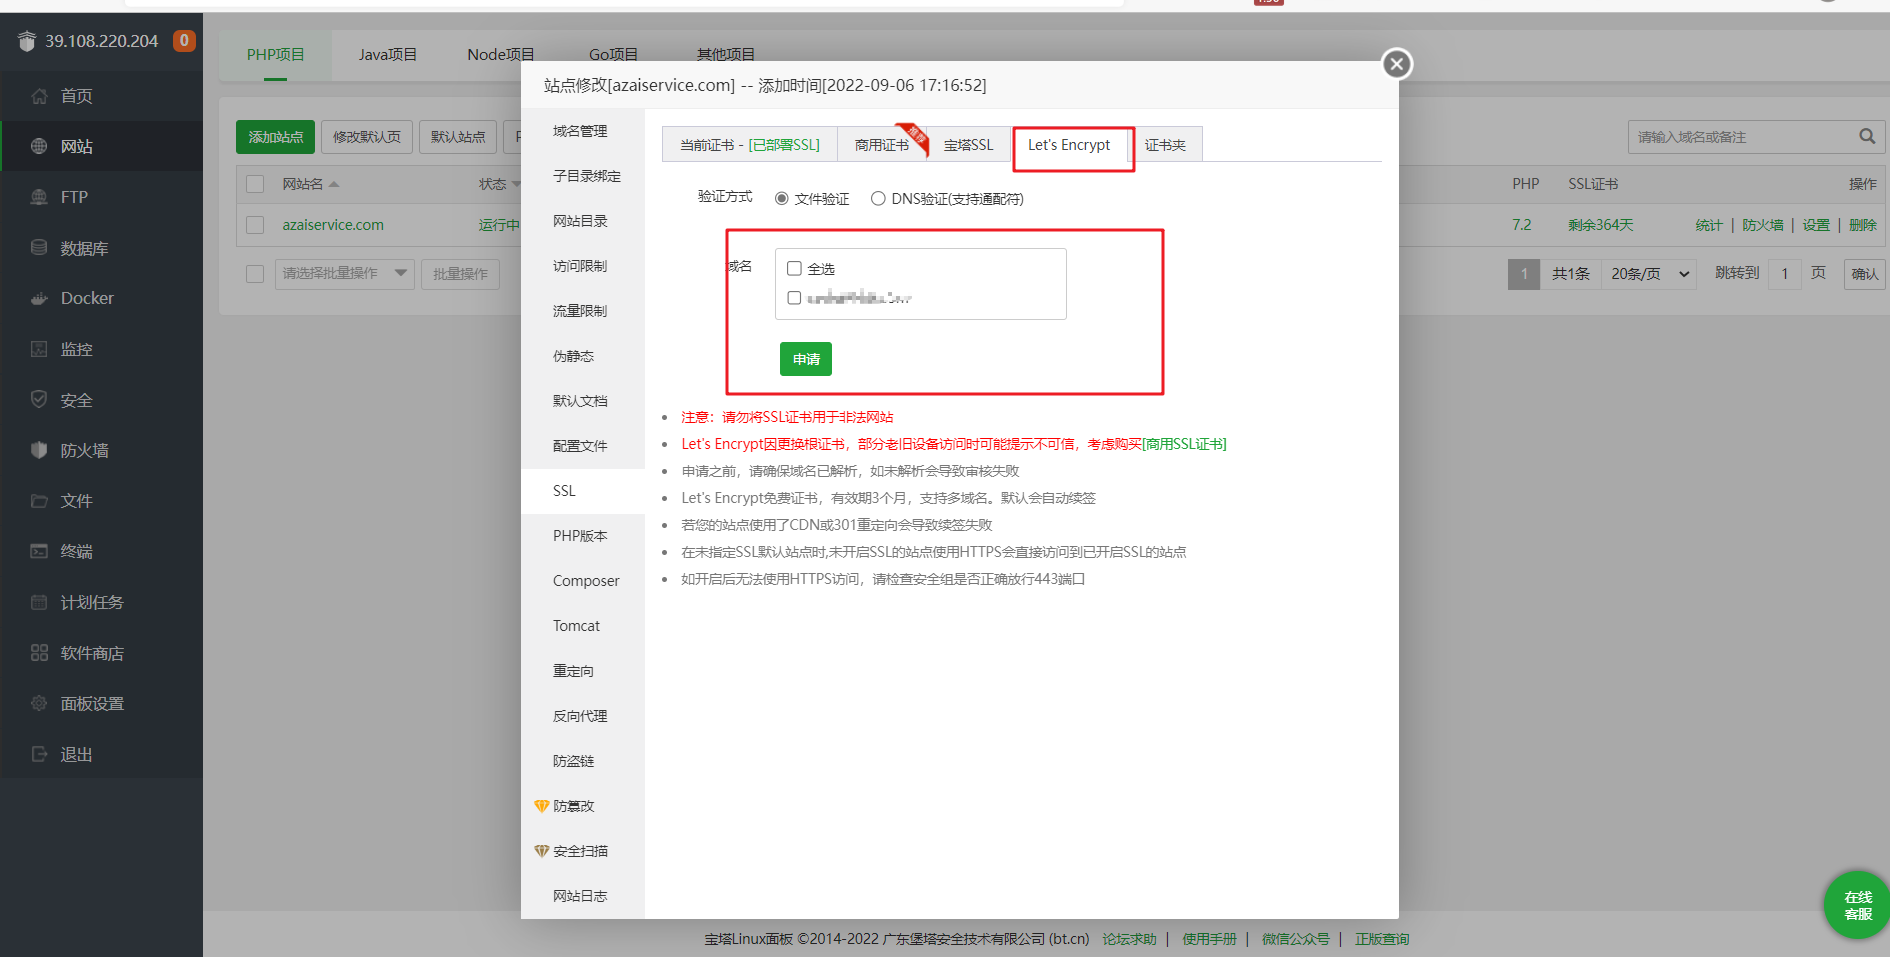Sort by 网站名 column arrow
Screen dimensions: 1890x957
pos(334,184)
